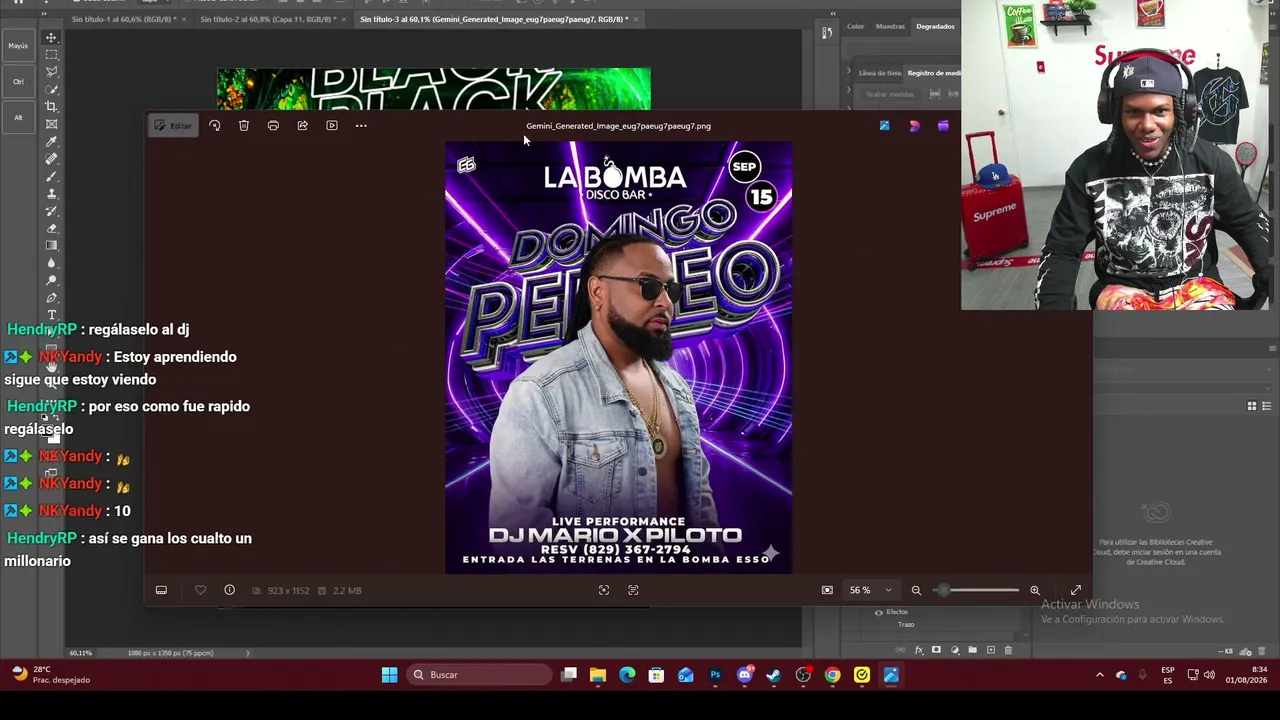1280x720 pixels.
Task: Click the scan text icon in Photos
Action: click(633, 590)
